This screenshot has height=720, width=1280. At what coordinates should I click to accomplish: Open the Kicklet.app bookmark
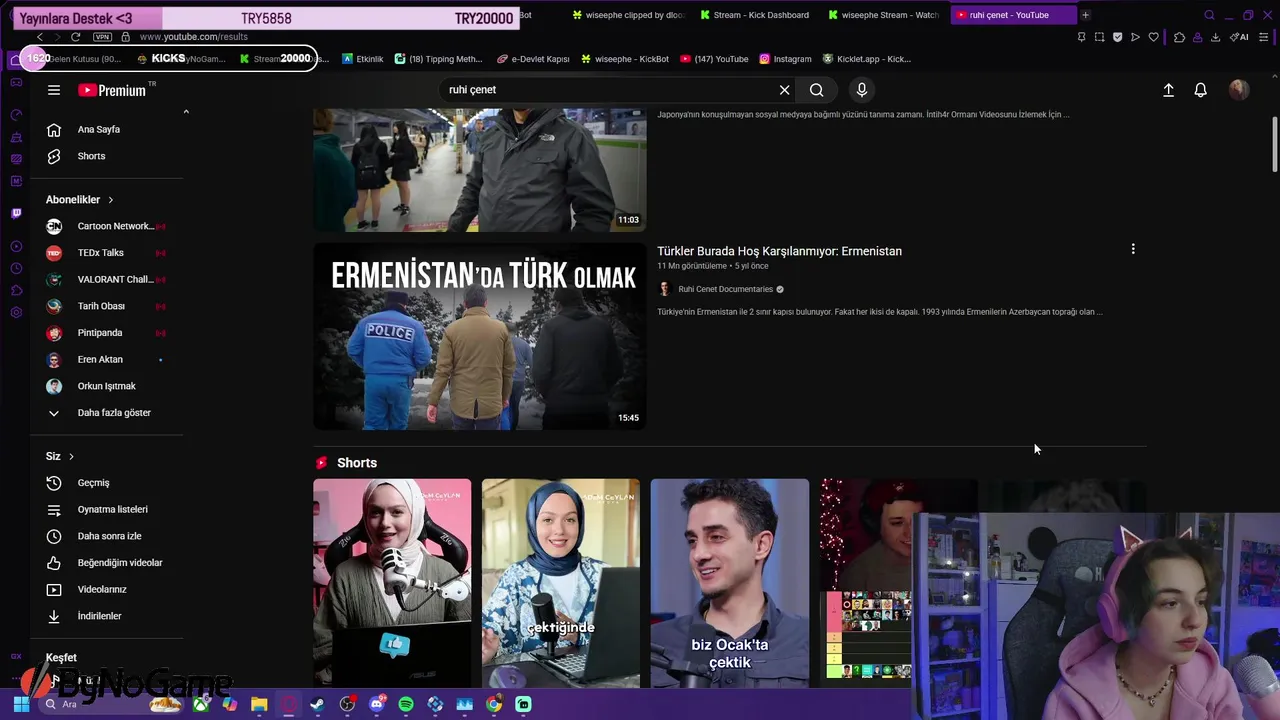[866, 59]
